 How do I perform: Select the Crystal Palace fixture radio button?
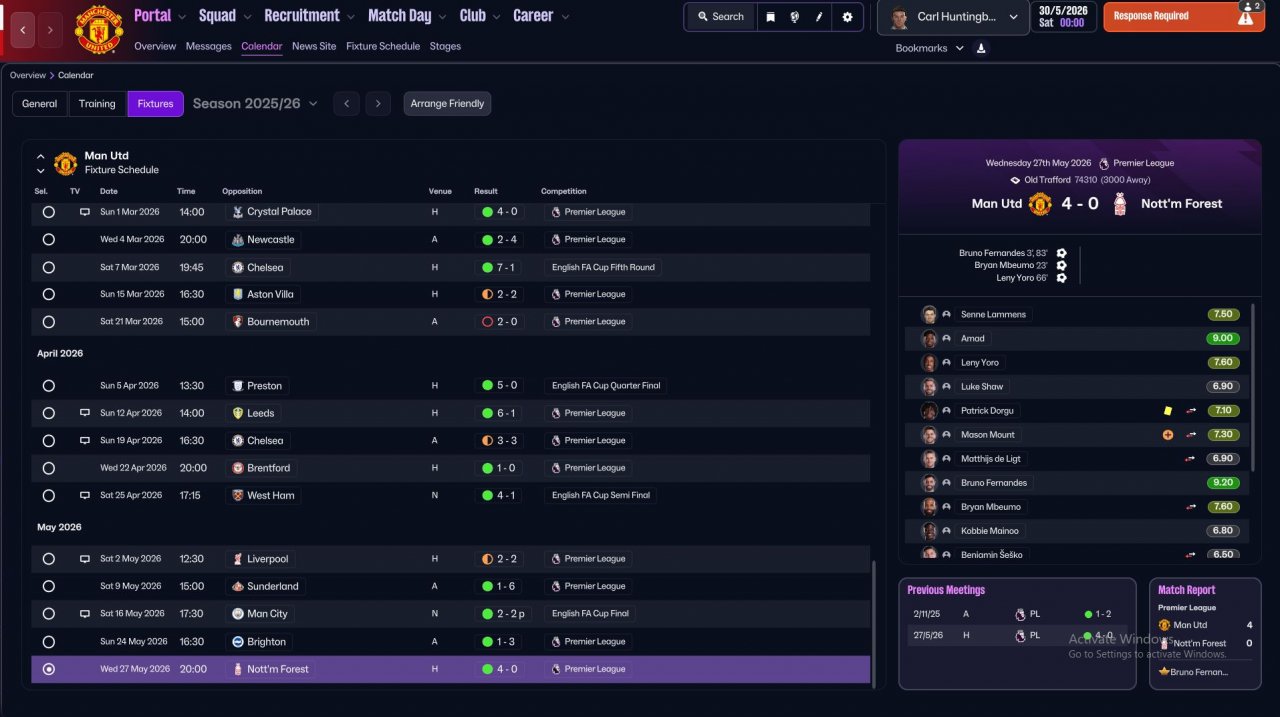(x=48, y=212)
